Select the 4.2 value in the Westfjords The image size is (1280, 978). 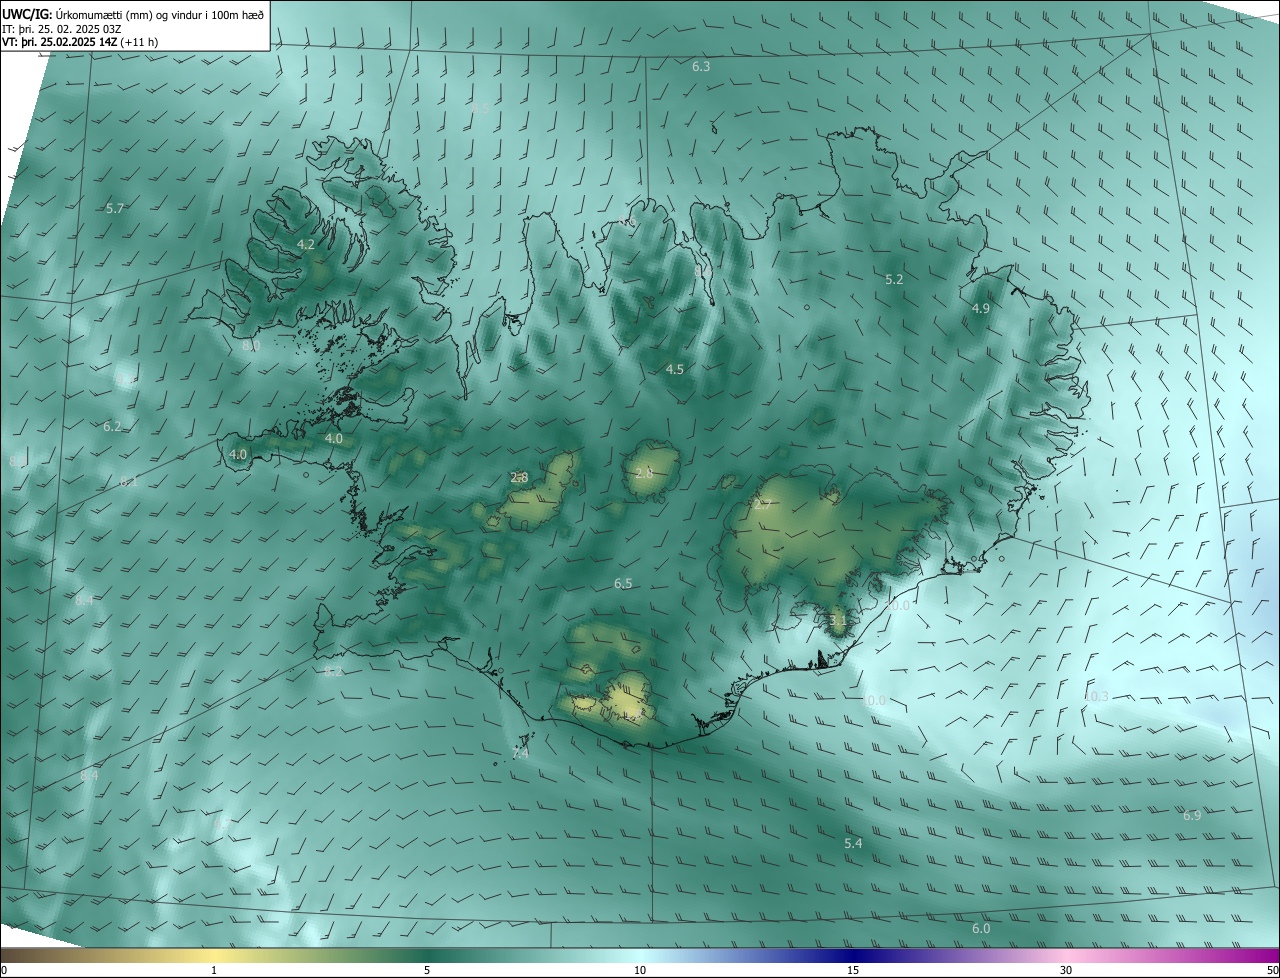pos(306,245)
